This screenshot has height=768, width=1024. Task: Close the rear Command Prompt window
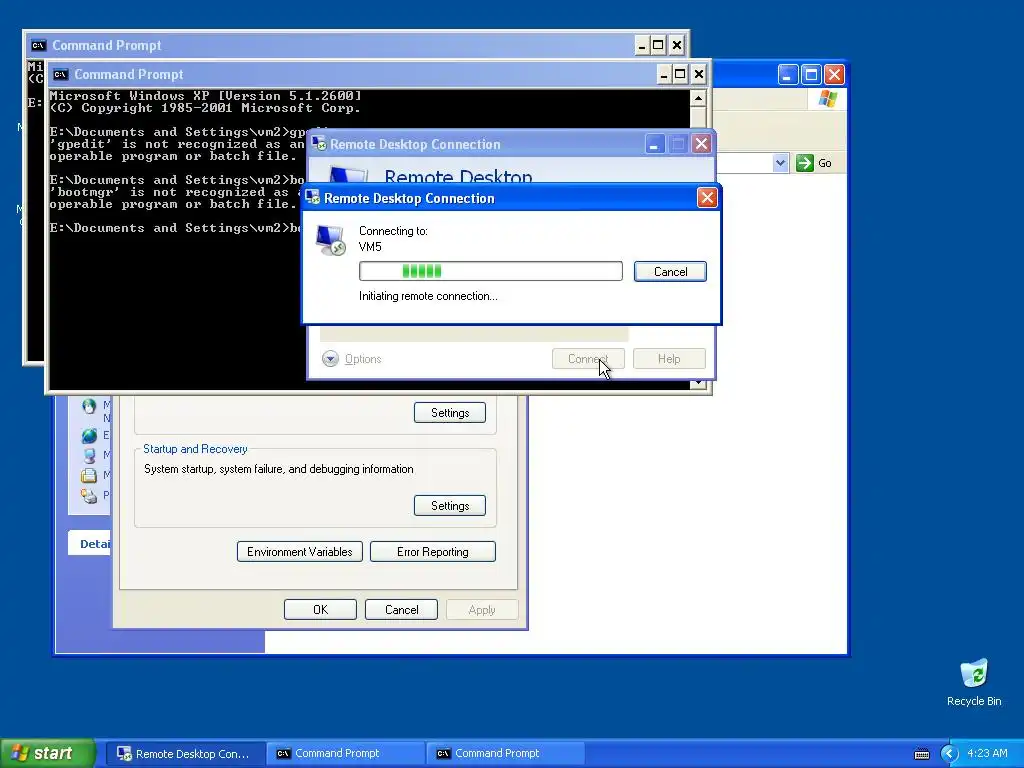click(677, 45)
